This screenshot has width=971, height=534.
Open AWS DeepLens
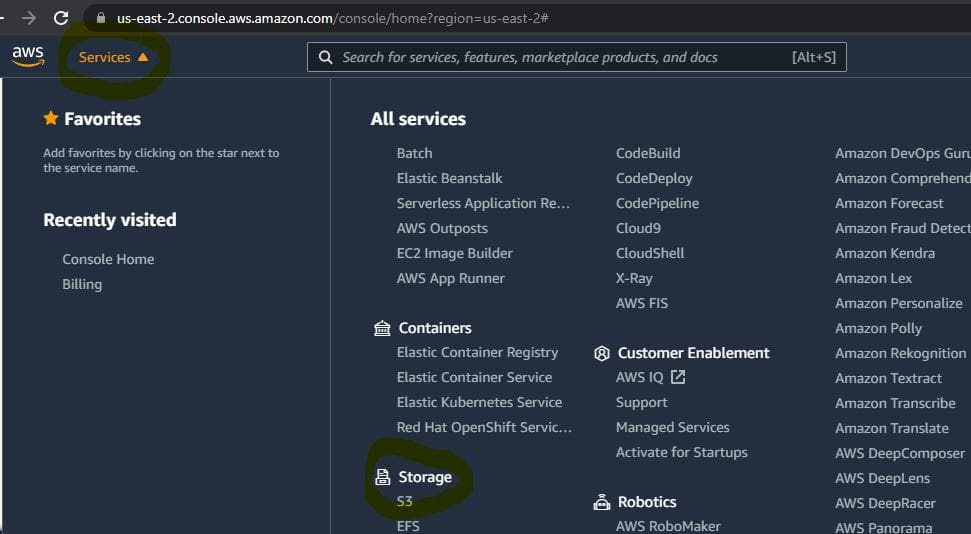(x=882, y=478)
